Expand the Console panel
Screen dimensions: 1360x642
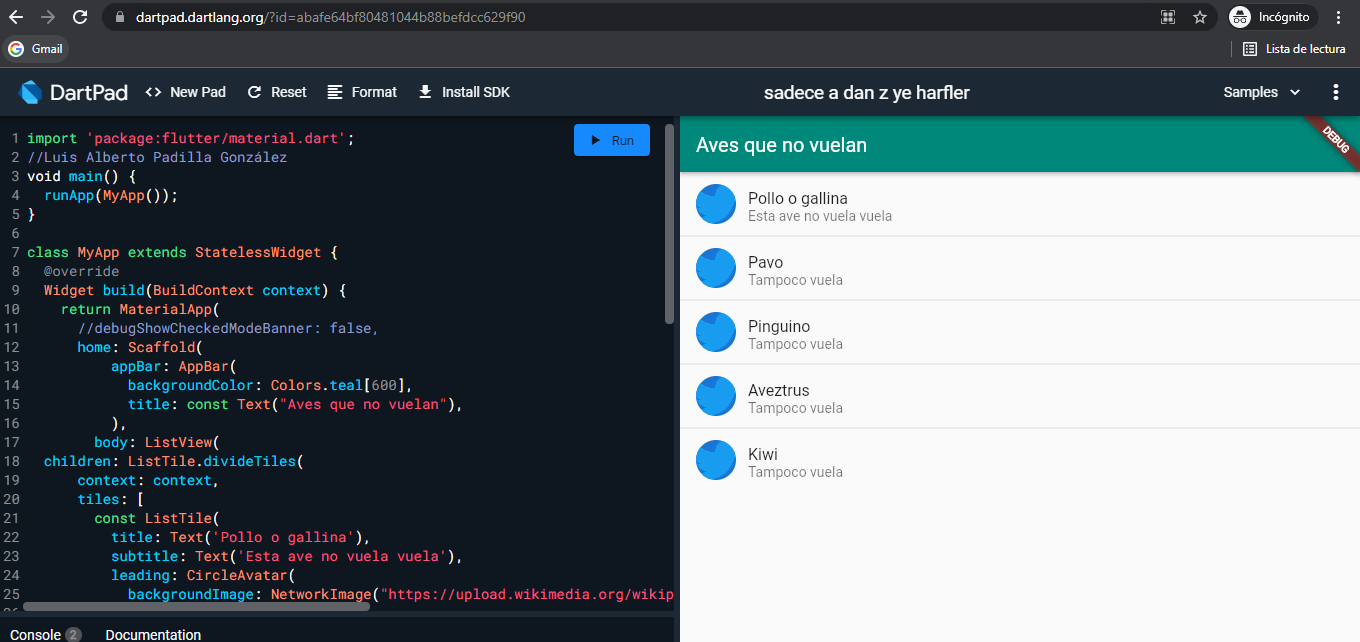pos(75,634)
